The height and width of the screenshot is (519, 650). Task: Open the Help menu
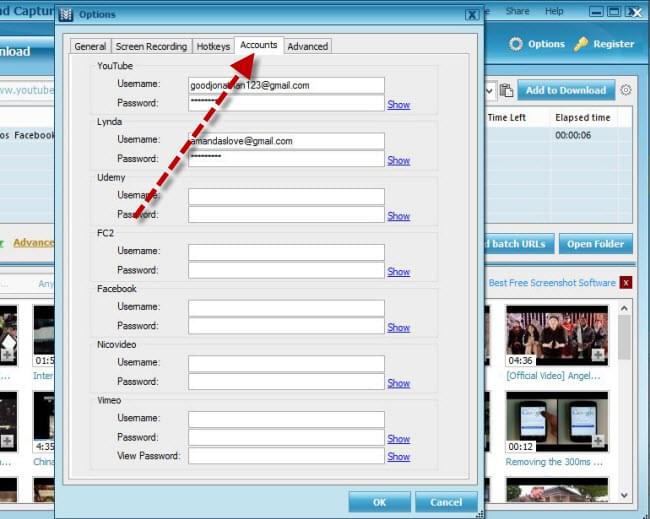click(554, 11)
